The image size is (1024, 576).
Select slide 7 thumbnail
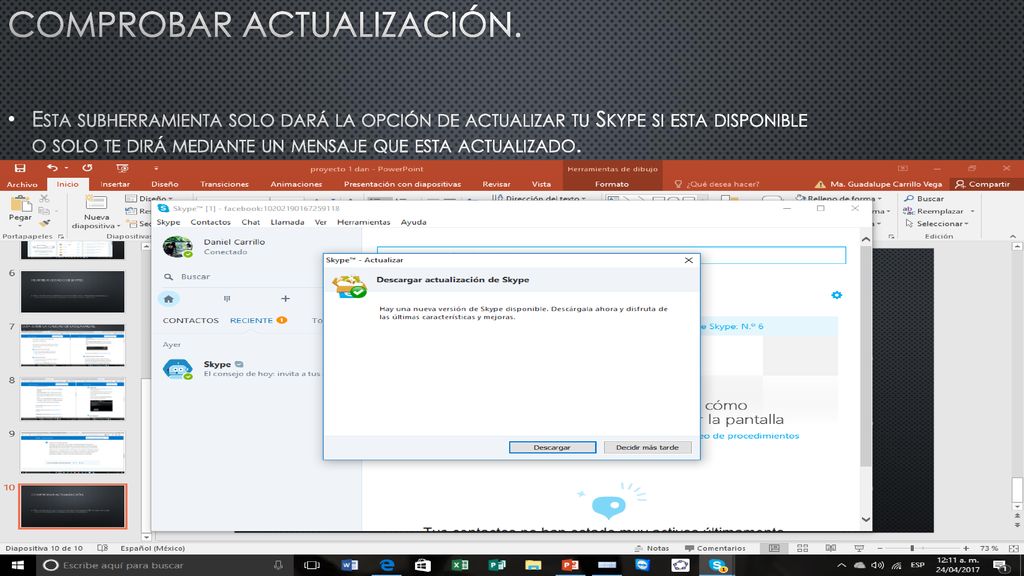(72, 345)
